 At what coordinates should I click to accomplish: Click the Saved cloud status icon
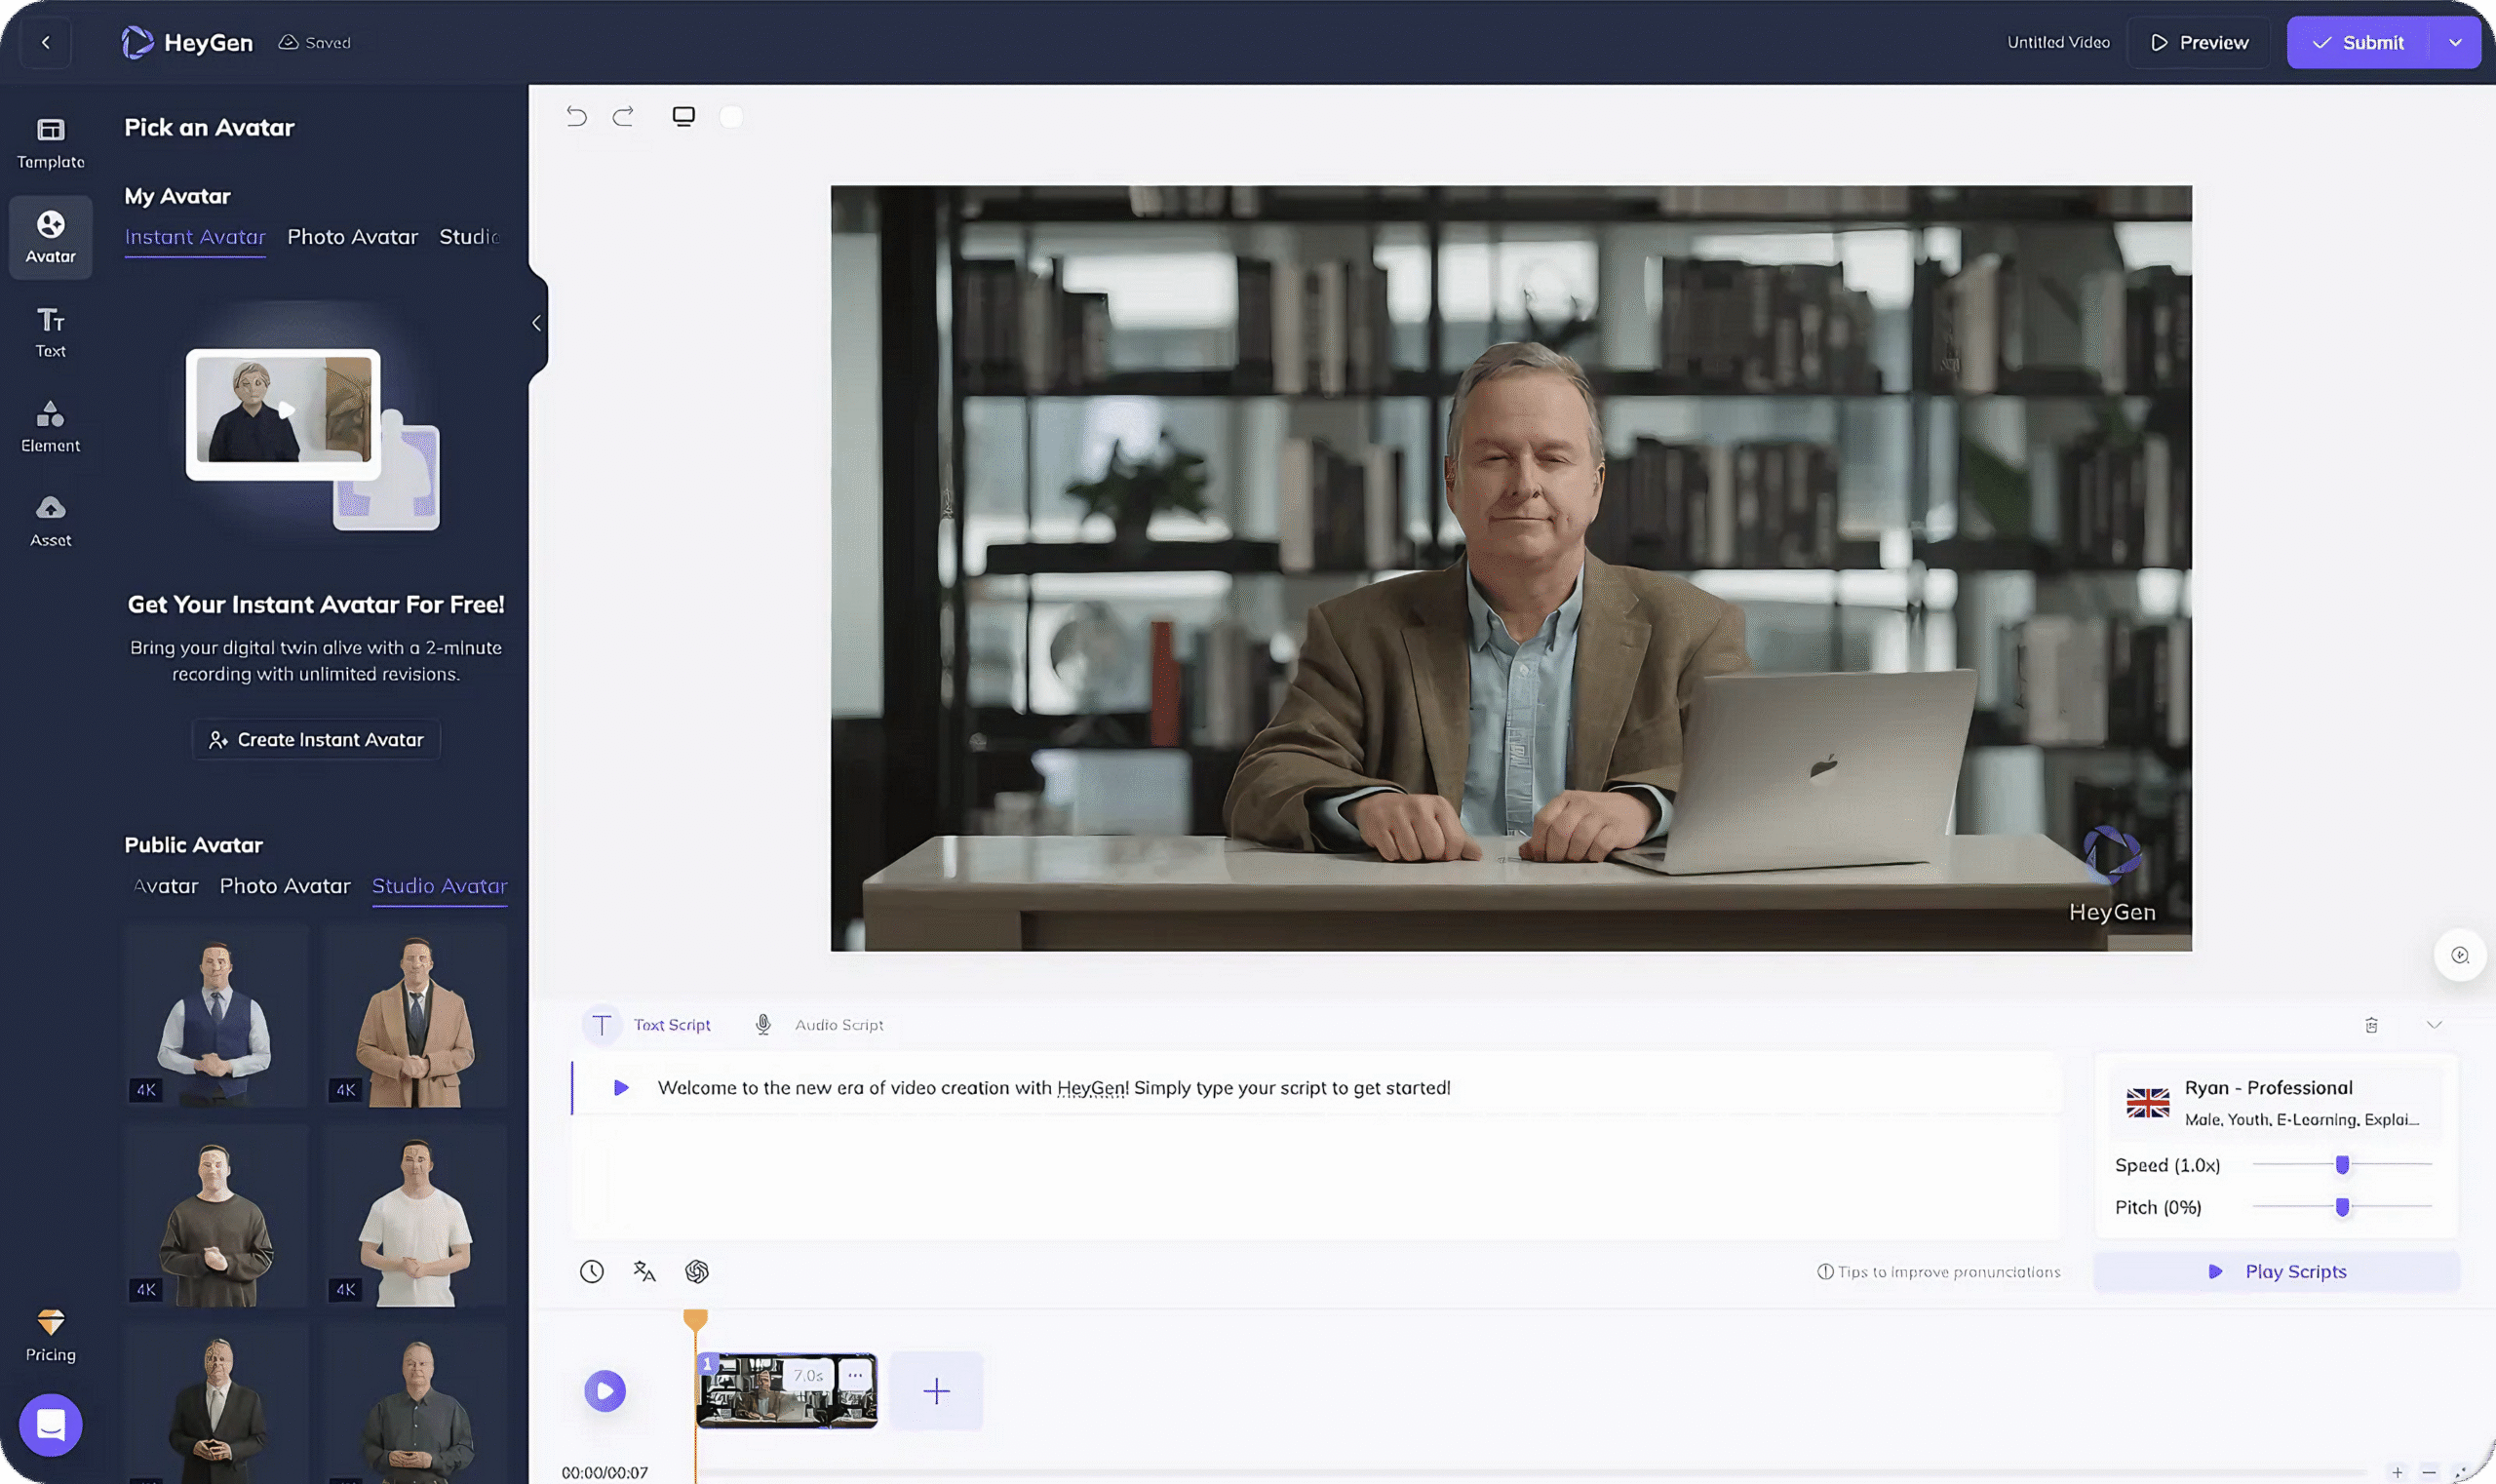288,42
